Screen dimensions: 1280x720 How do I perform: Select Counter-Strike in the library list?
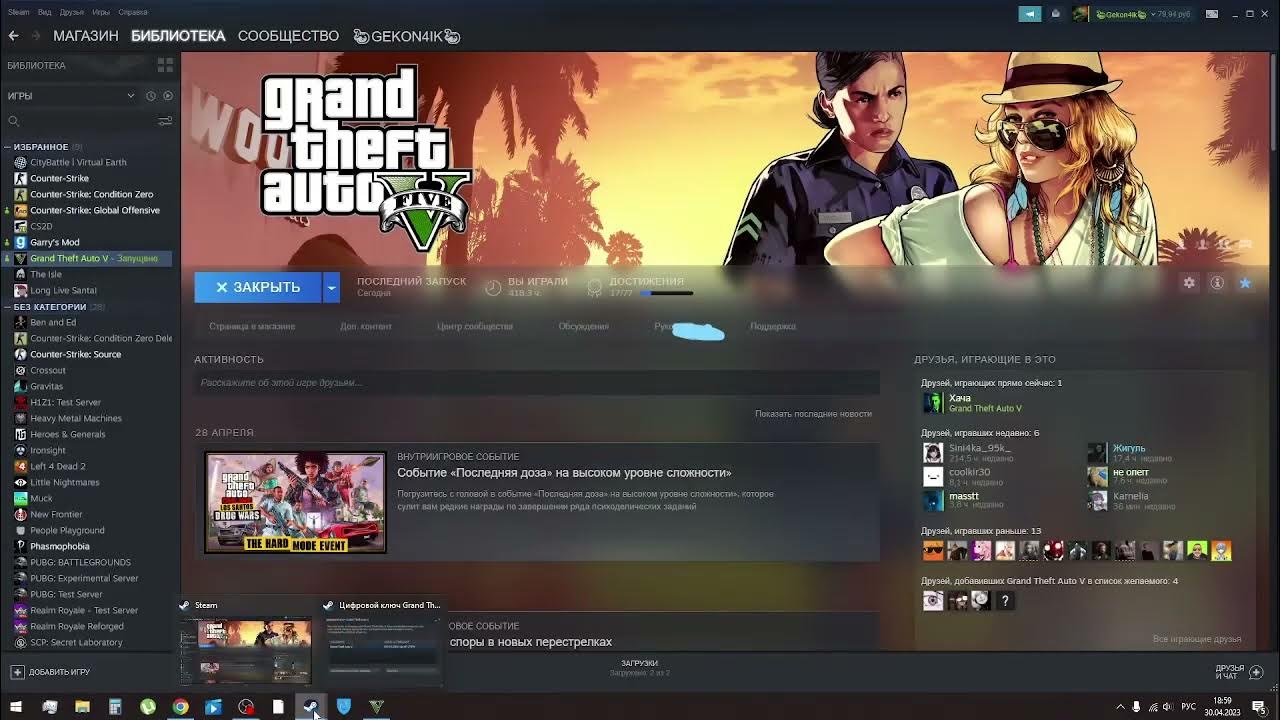pyautogui.click(x=59, y=178)
